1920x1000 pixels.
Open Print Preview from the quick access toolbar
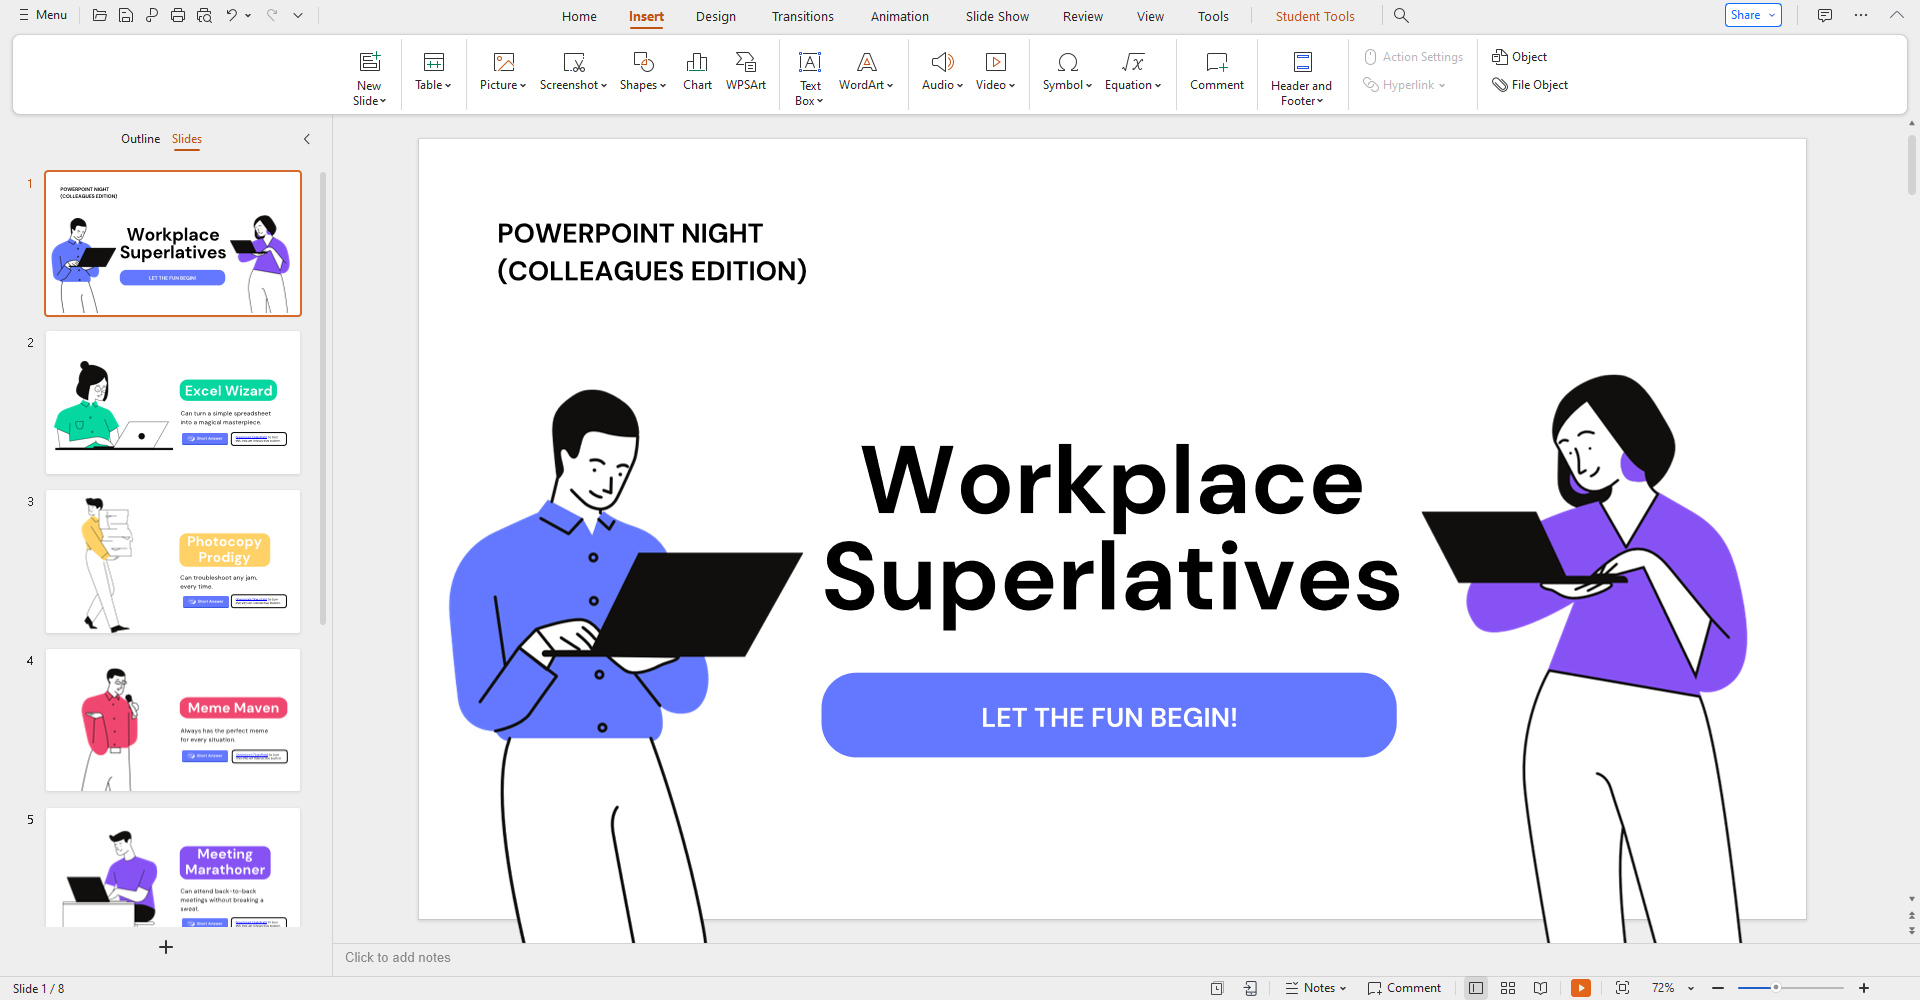[204, 16]
